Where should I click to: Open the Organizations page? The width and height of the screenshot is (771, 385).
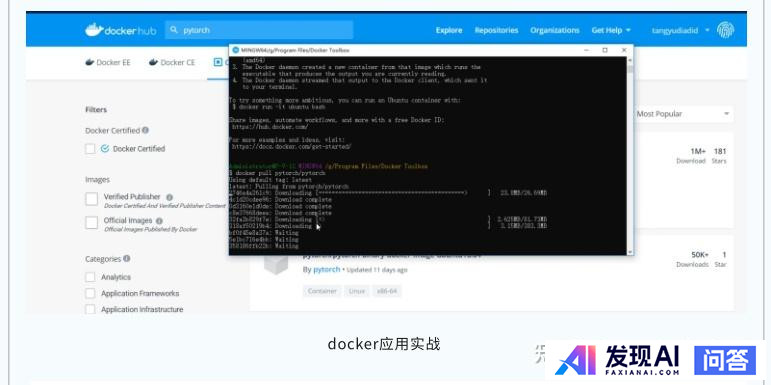click(x=555, y=30)
